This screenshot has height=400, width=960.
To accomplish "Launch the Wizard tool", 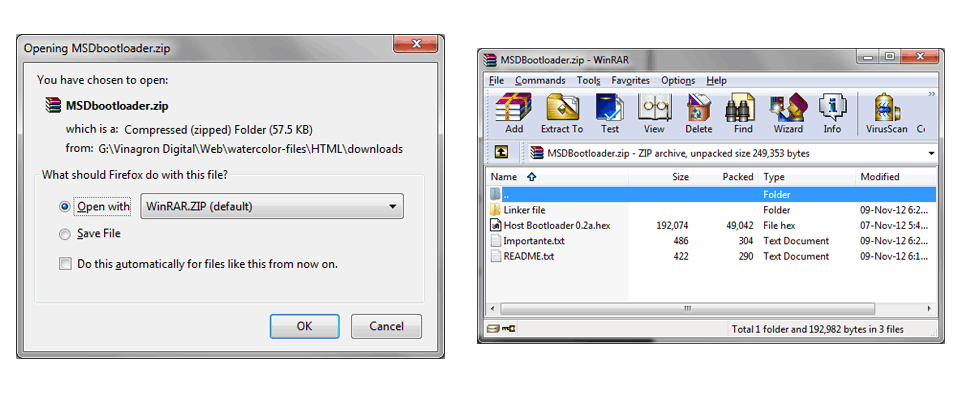I will (788, 113).
